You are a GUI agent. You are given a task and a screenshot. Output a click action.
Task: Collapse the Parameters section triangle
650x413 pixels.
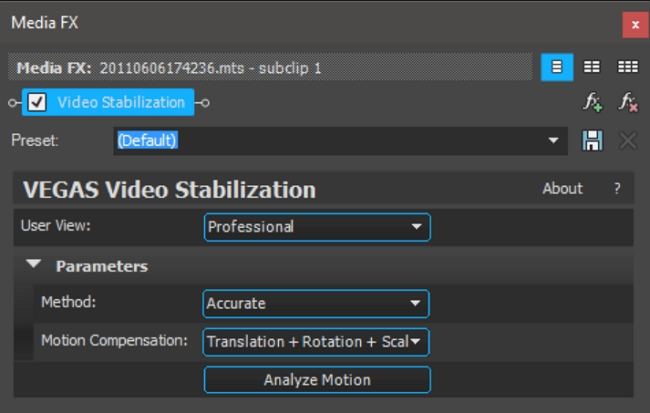[x=34, y=264]
